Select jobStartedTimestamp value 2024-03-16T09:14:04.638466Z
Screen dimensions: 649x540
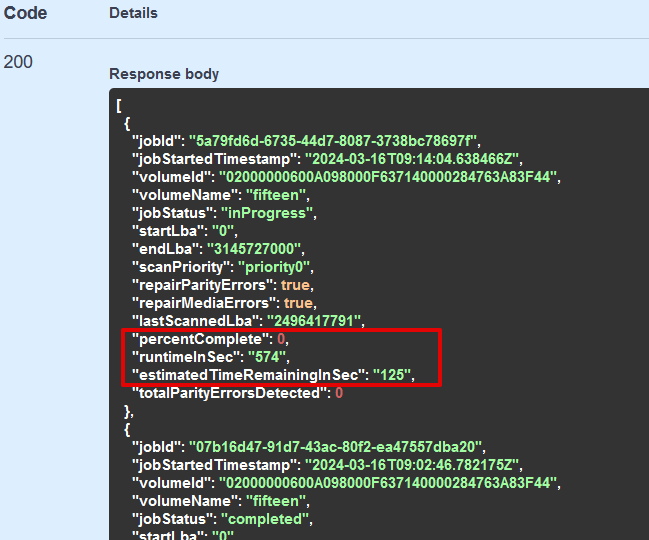(x=412, y=159)
